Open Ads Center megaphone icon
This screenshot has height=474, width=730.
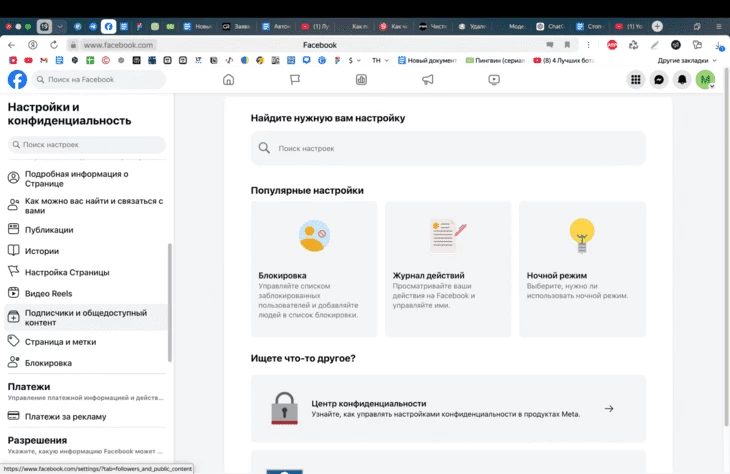click(427, 80)
